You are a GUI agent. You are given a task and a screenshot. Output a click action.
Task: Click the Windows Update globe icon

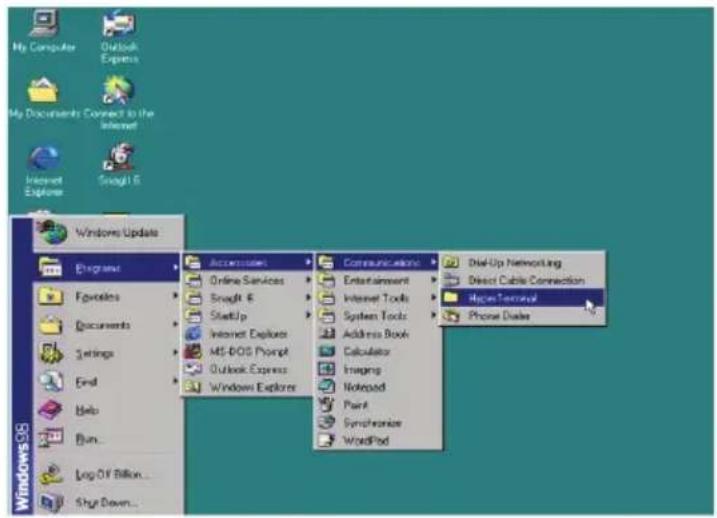tap(54, 232)
